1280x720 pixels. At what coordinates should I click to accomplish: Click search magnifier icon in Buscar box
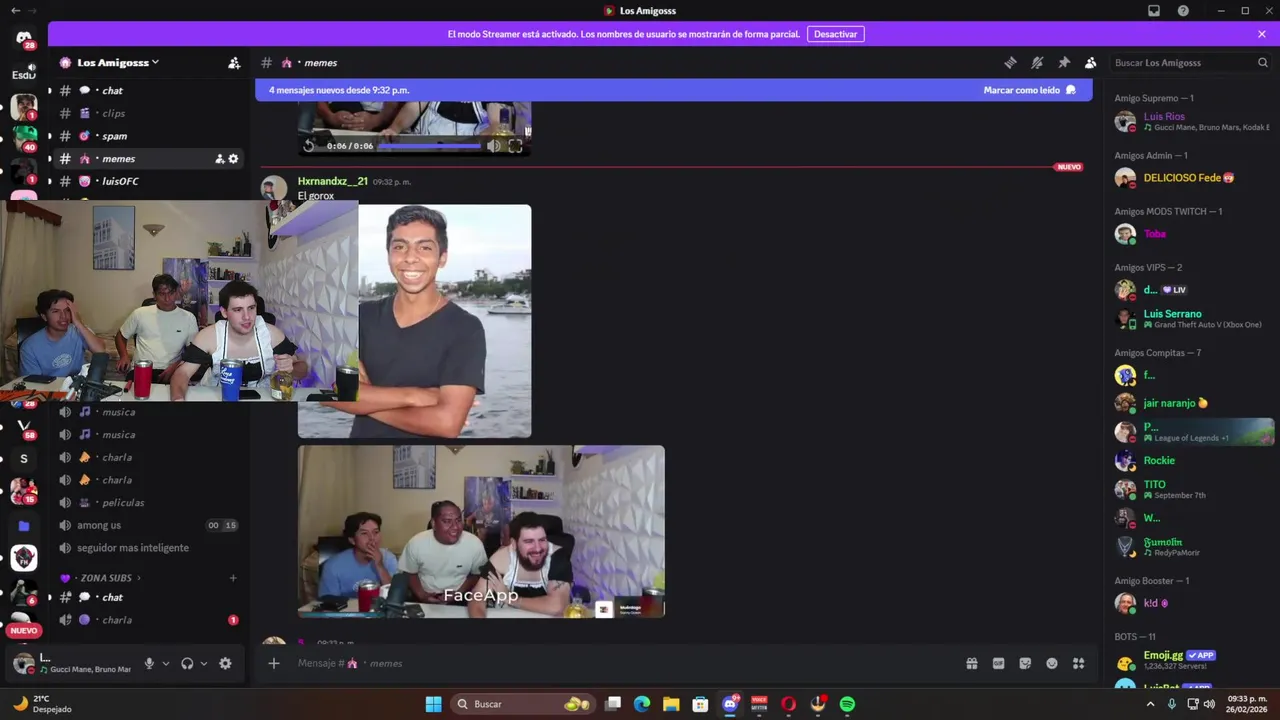pos(1263,62)
